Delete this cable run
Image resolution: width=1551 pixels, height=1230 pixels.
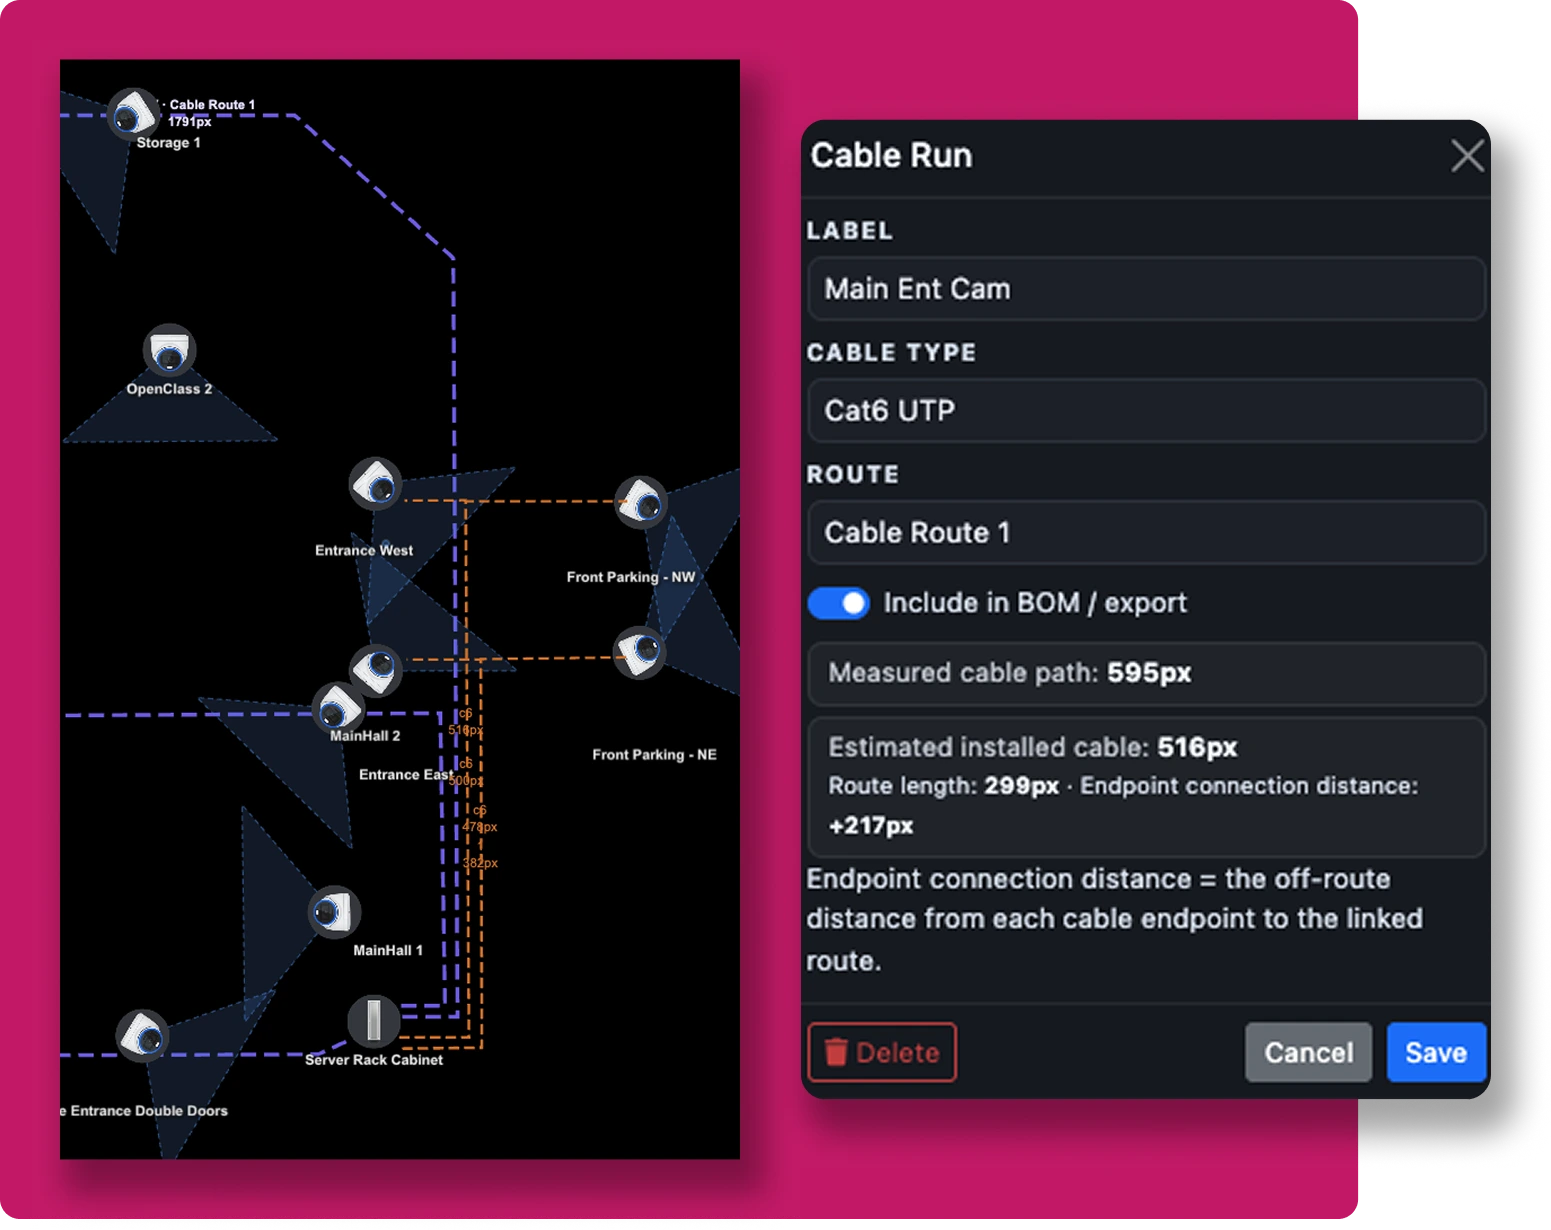pyautogui.click(x=882, y=1052)
